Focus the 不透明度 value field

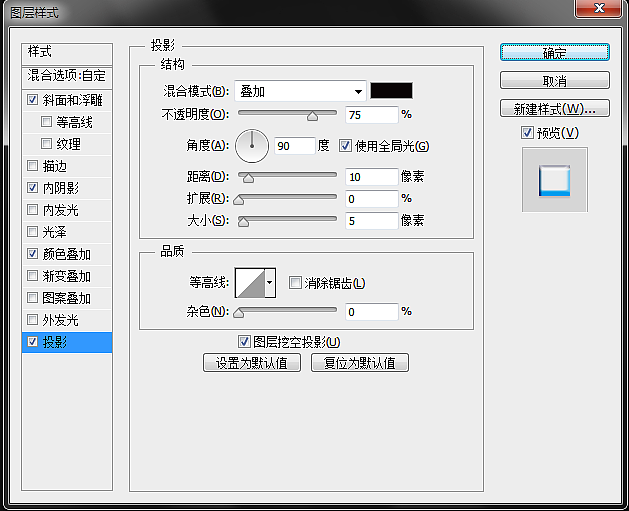371,115
